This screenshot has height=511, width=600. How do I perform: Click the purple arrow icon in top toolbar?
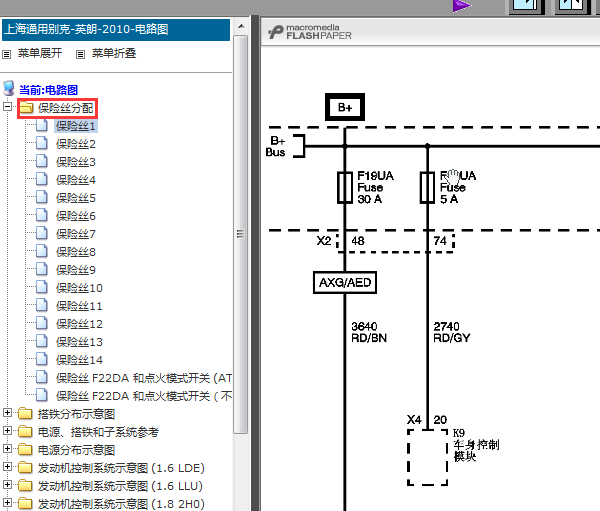click(x=461, y=6)
